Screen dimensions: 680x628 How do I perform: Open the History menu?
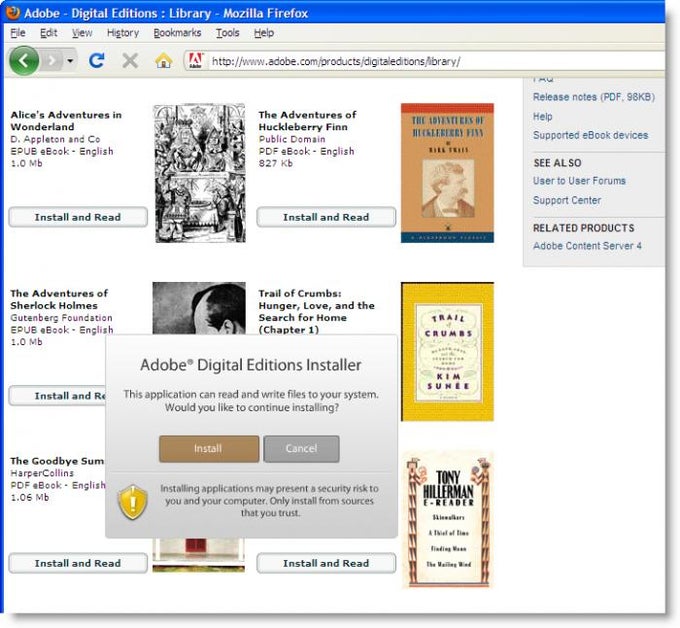123,33
